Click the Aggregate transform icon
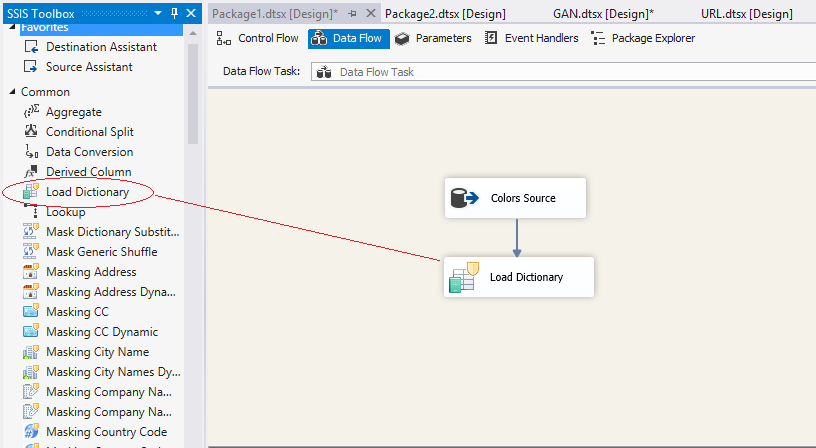Screen dimensions: 816x448 tap(31, 111)
